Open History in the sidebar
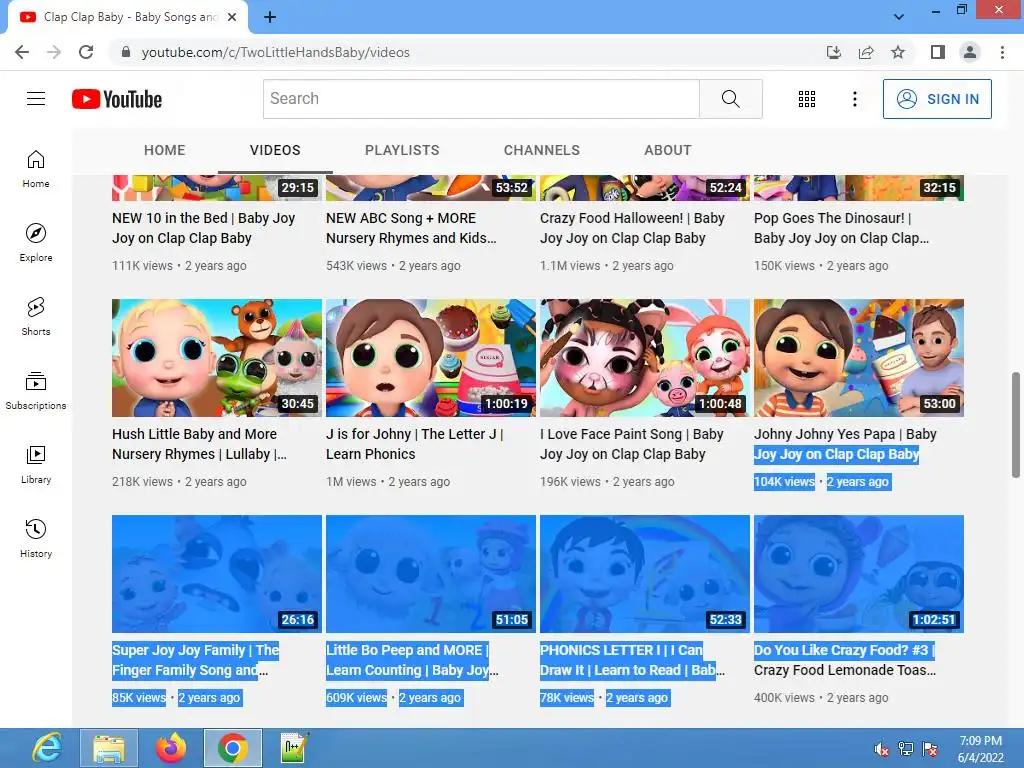1024x768 pixels. pyautogui.click(x=36, y=539)
